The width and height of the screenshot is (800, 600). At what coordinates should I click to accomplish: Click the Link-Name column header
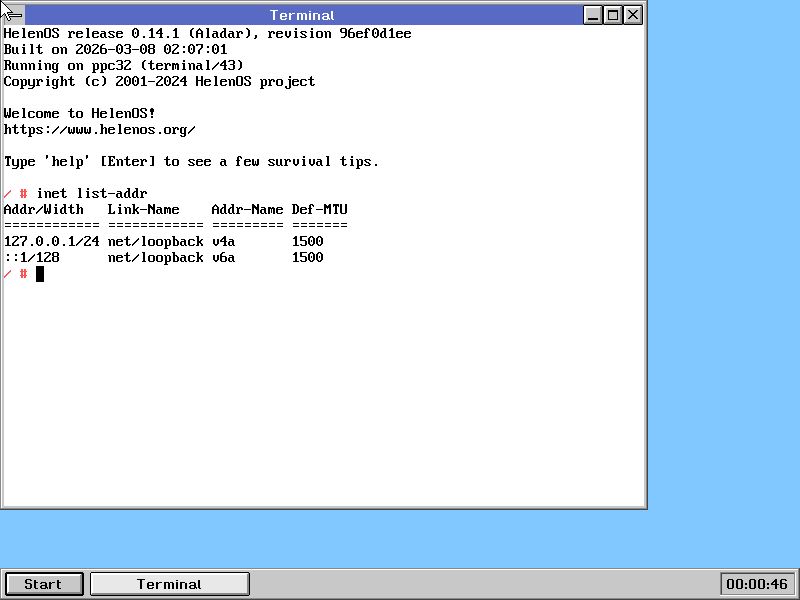pyautogui.click(x=143, y=209)
